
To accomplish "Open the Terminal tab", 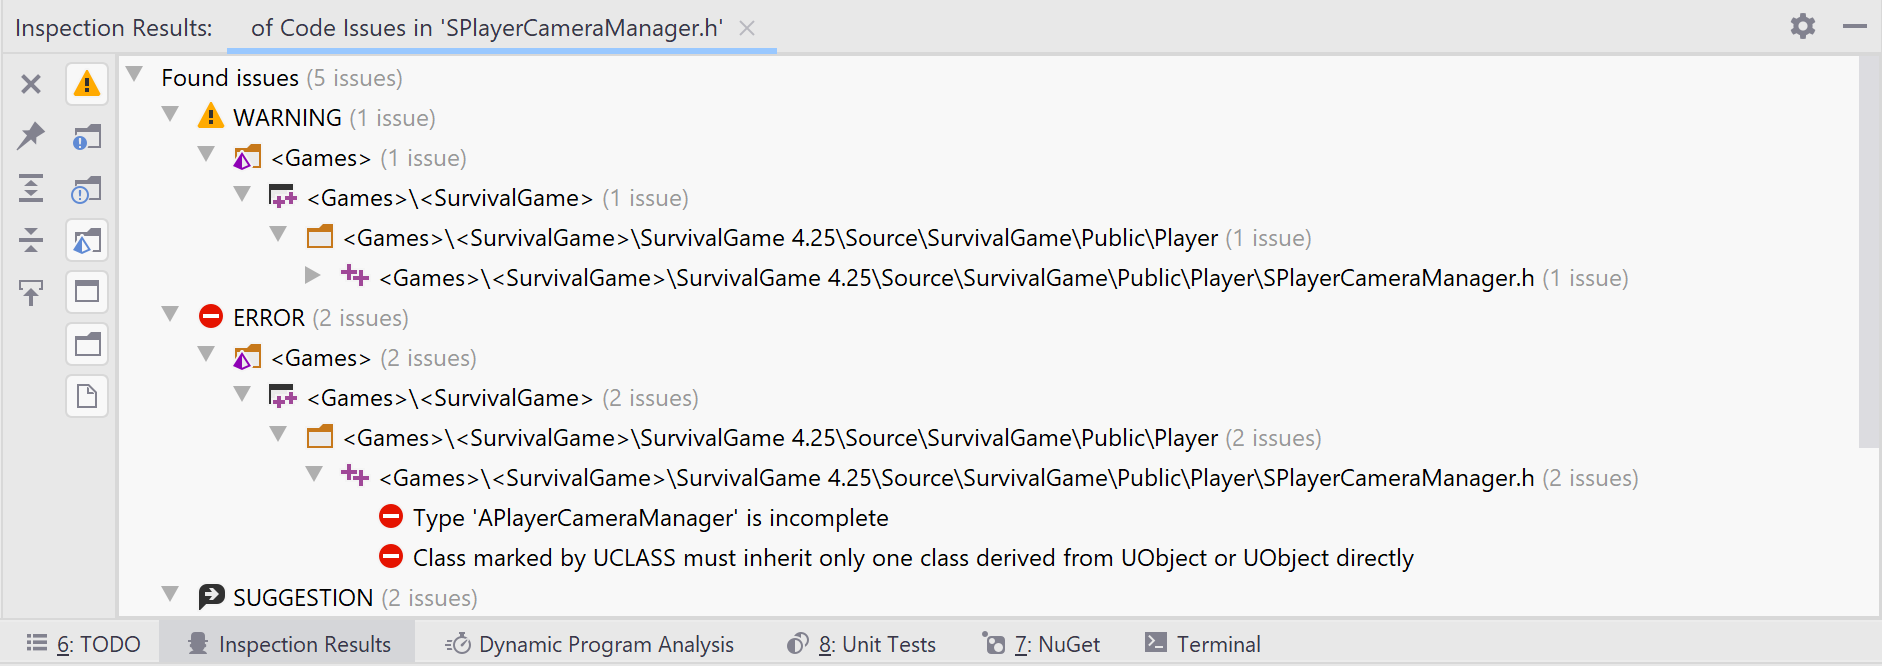I will click(x=1218, y=644).
